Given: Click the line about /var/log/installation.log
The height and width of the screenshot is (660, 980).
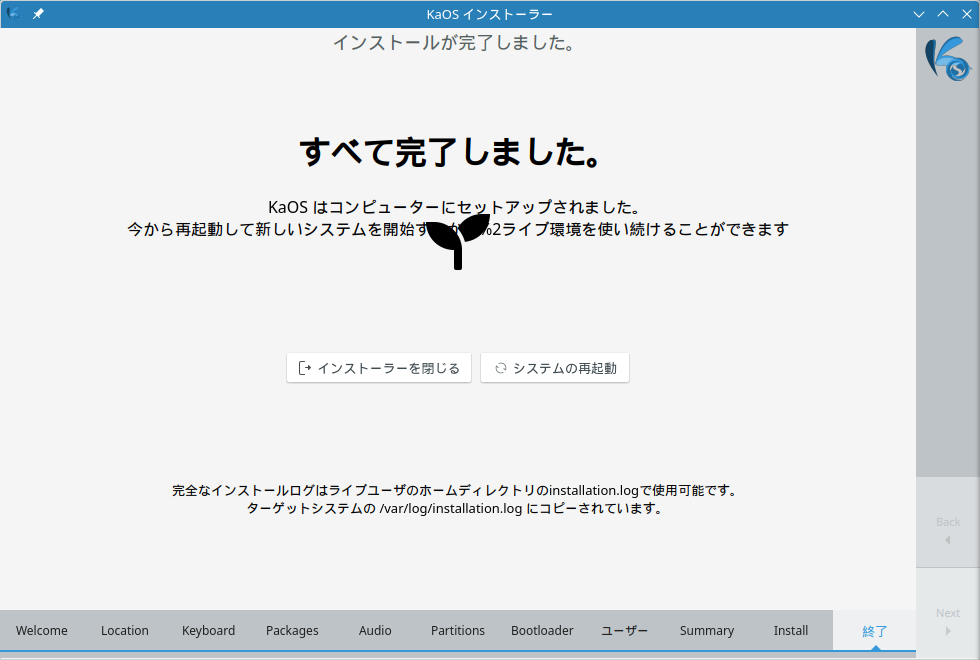Looking at the screenshot, I should coord(454,508).
